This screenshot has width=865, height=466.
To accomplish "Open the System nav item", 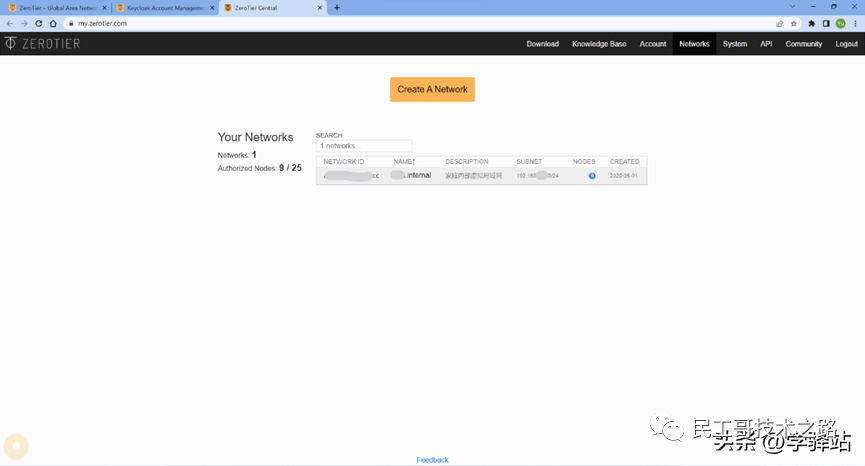I will pos(735,44).
